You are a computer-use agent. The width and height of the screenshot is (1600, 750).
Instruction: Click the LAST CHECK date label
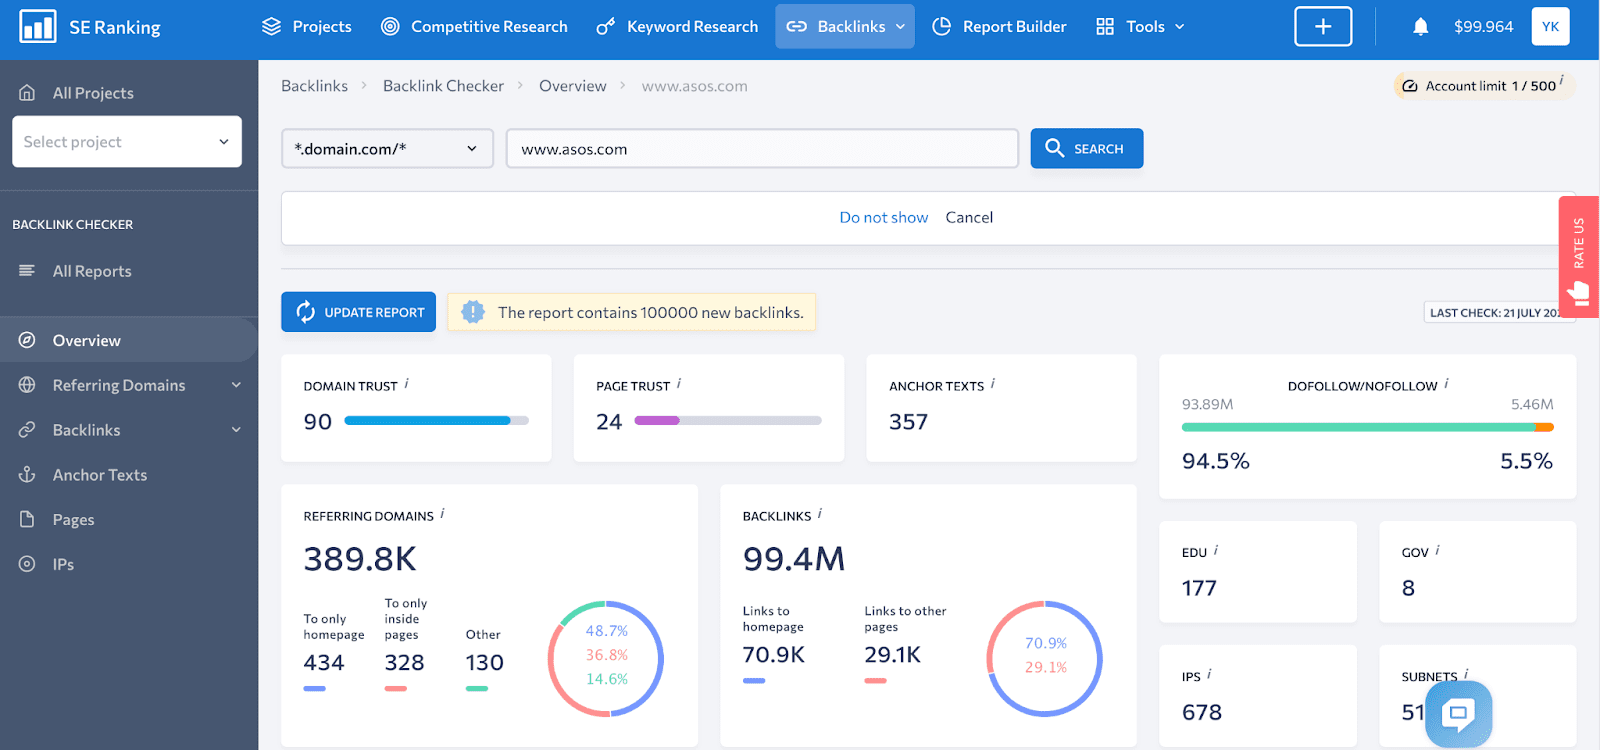(x=1494, y=313)
